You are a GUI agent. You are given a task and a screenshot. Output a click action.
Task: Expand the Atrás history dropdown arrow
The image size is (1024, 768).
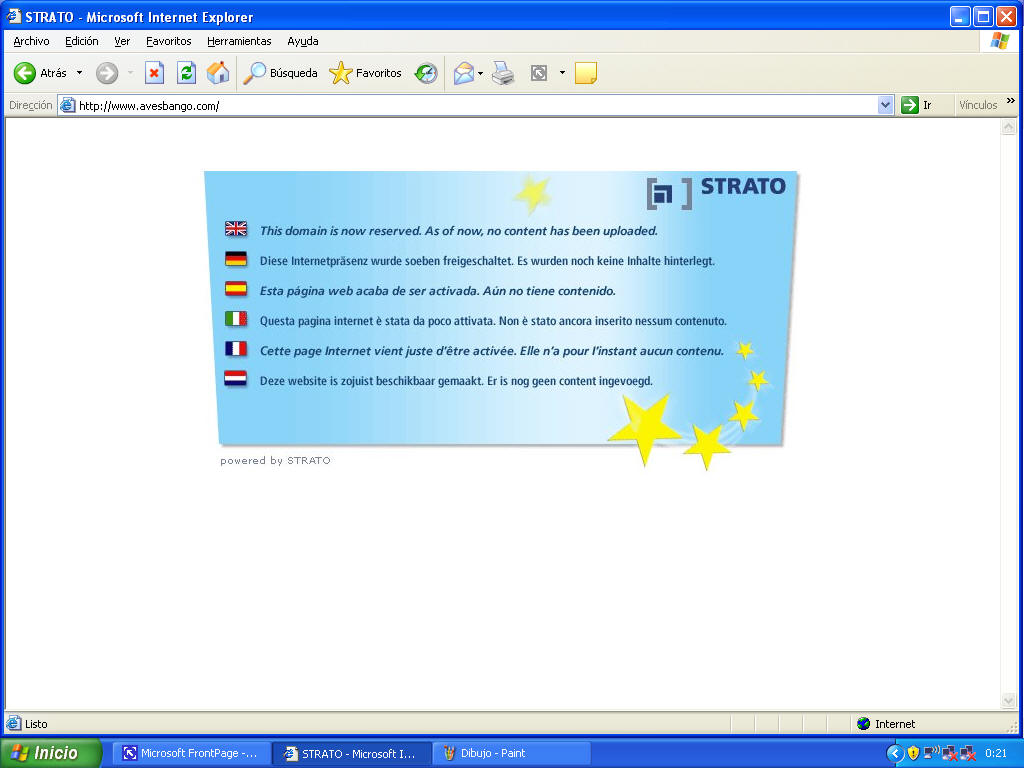80,73
